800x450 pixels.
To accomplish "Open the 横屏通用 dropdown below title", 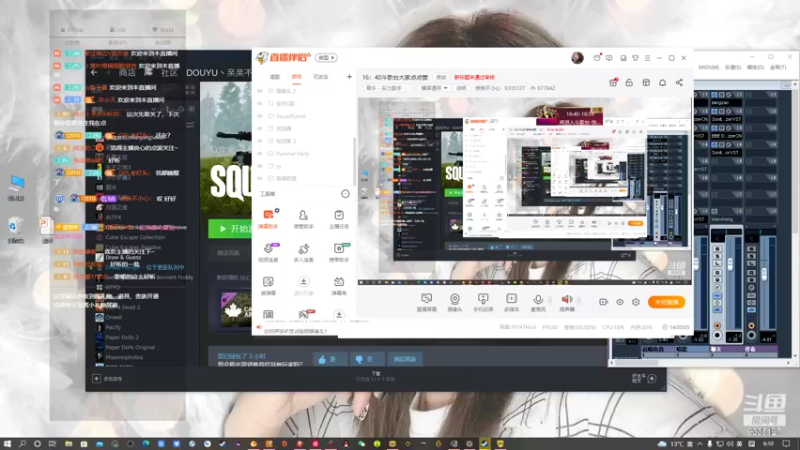I will coord(434,88).
